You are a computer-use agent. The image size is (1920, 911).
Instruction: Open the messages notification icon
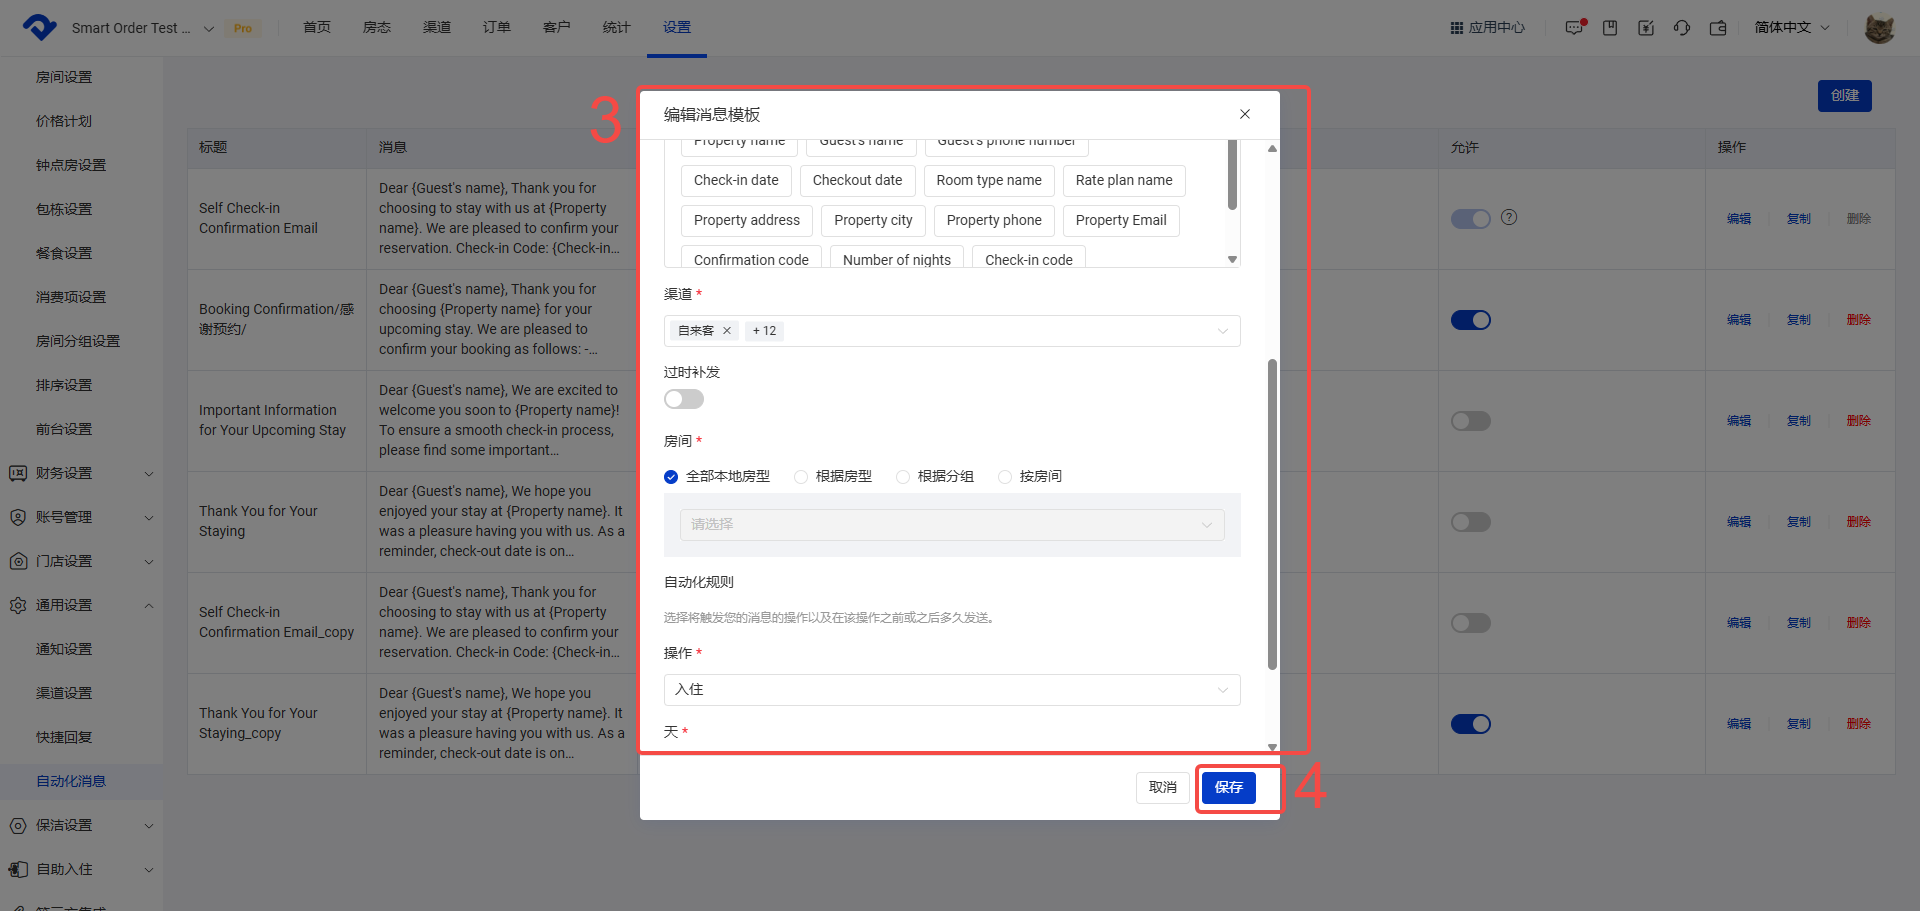coord(1574,28)
